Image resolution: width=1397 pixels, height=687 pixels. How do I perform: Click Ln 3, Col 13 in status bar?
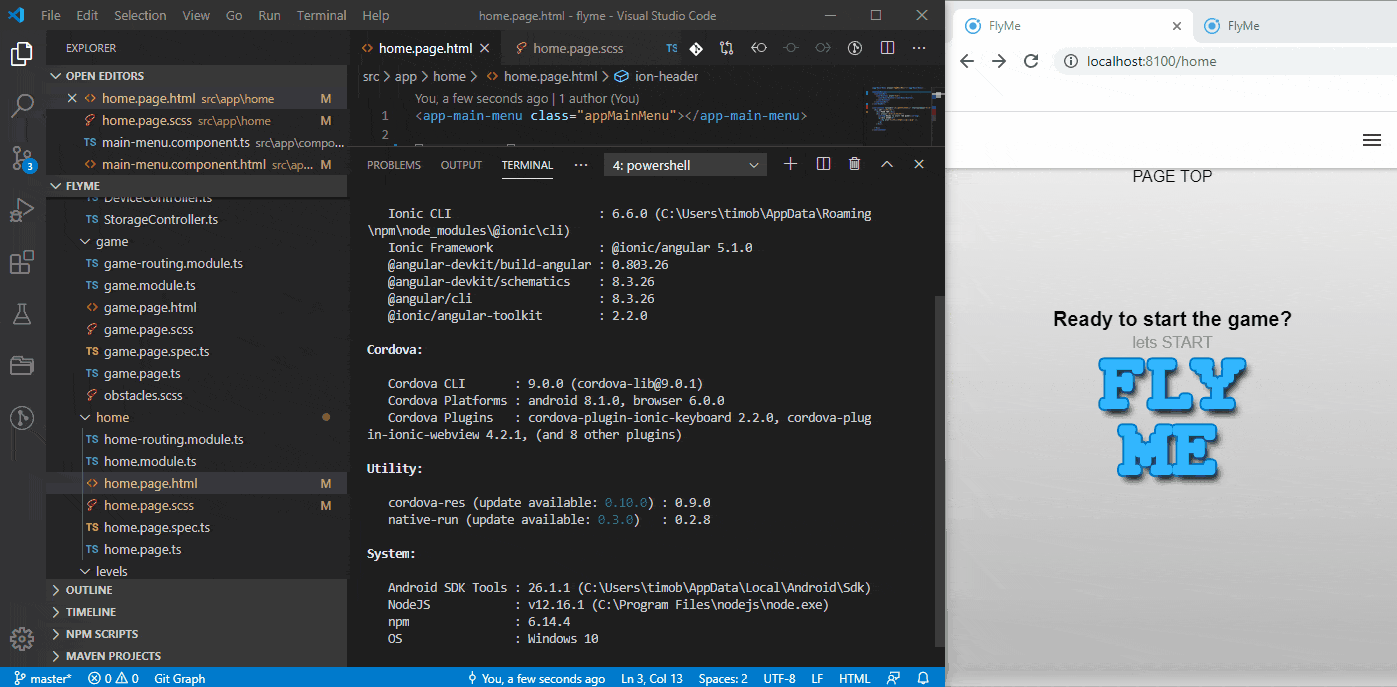click(x=652, y=678)
